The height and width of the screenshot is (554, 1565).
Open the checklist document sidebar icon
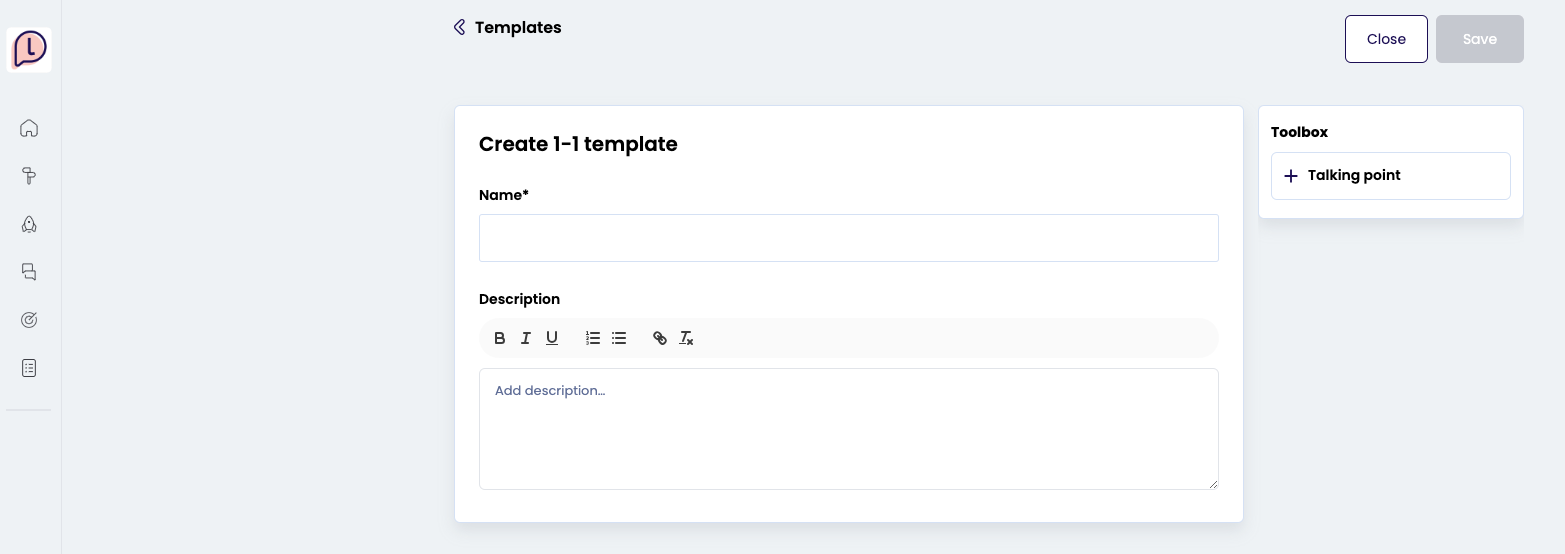[29, 368]
